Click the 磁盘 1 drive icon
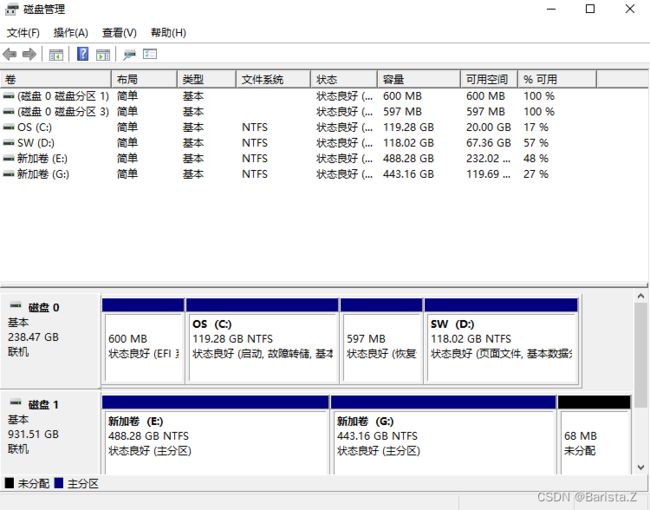Screen dimensions: 650x510 (x=16, y=403)
